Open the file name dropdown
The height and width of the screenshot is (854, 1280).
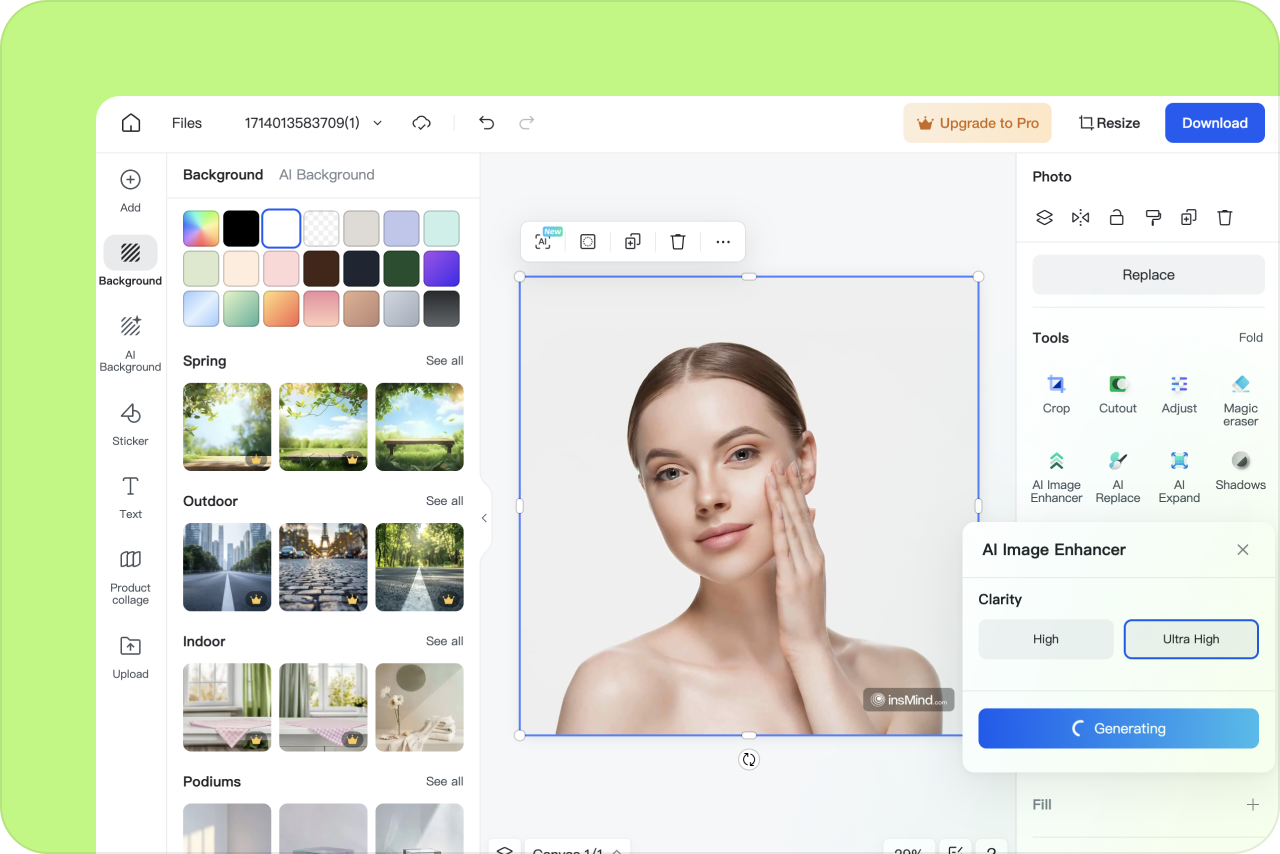[378, 123]
